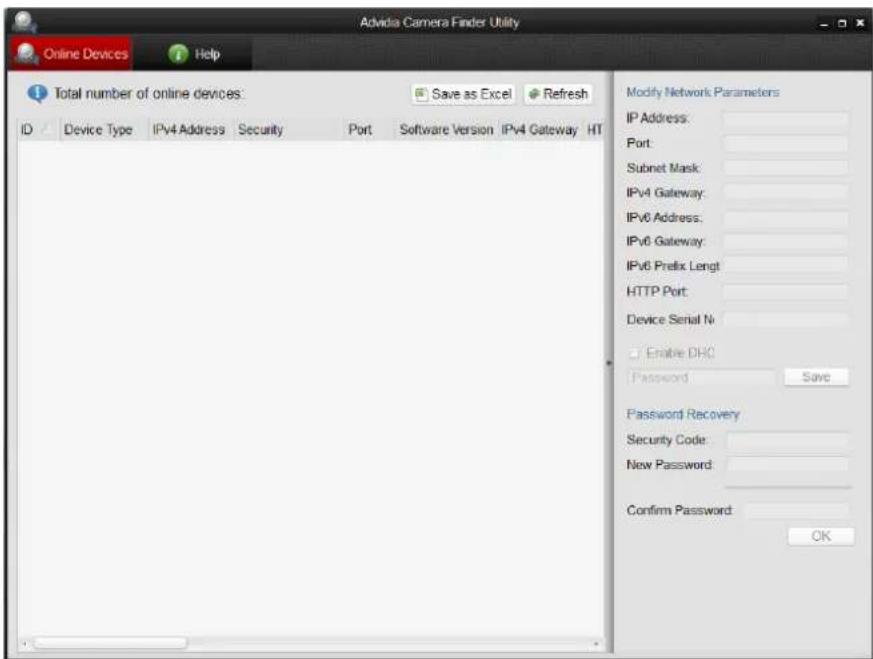Open the Online Devices tab
Image resolution: width=873 pixels, height=659 pixels.
point(71,54)
